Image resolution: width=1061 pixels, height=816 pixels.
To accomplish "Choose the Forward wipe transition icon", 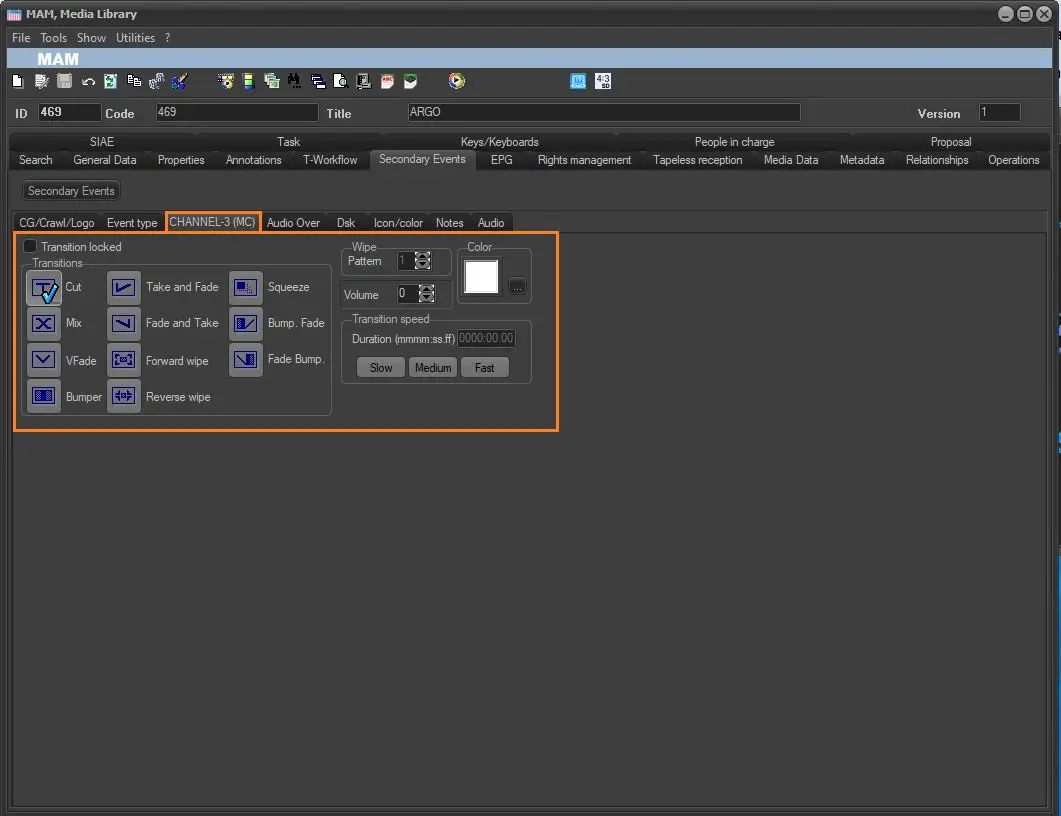I will point(124,360).
